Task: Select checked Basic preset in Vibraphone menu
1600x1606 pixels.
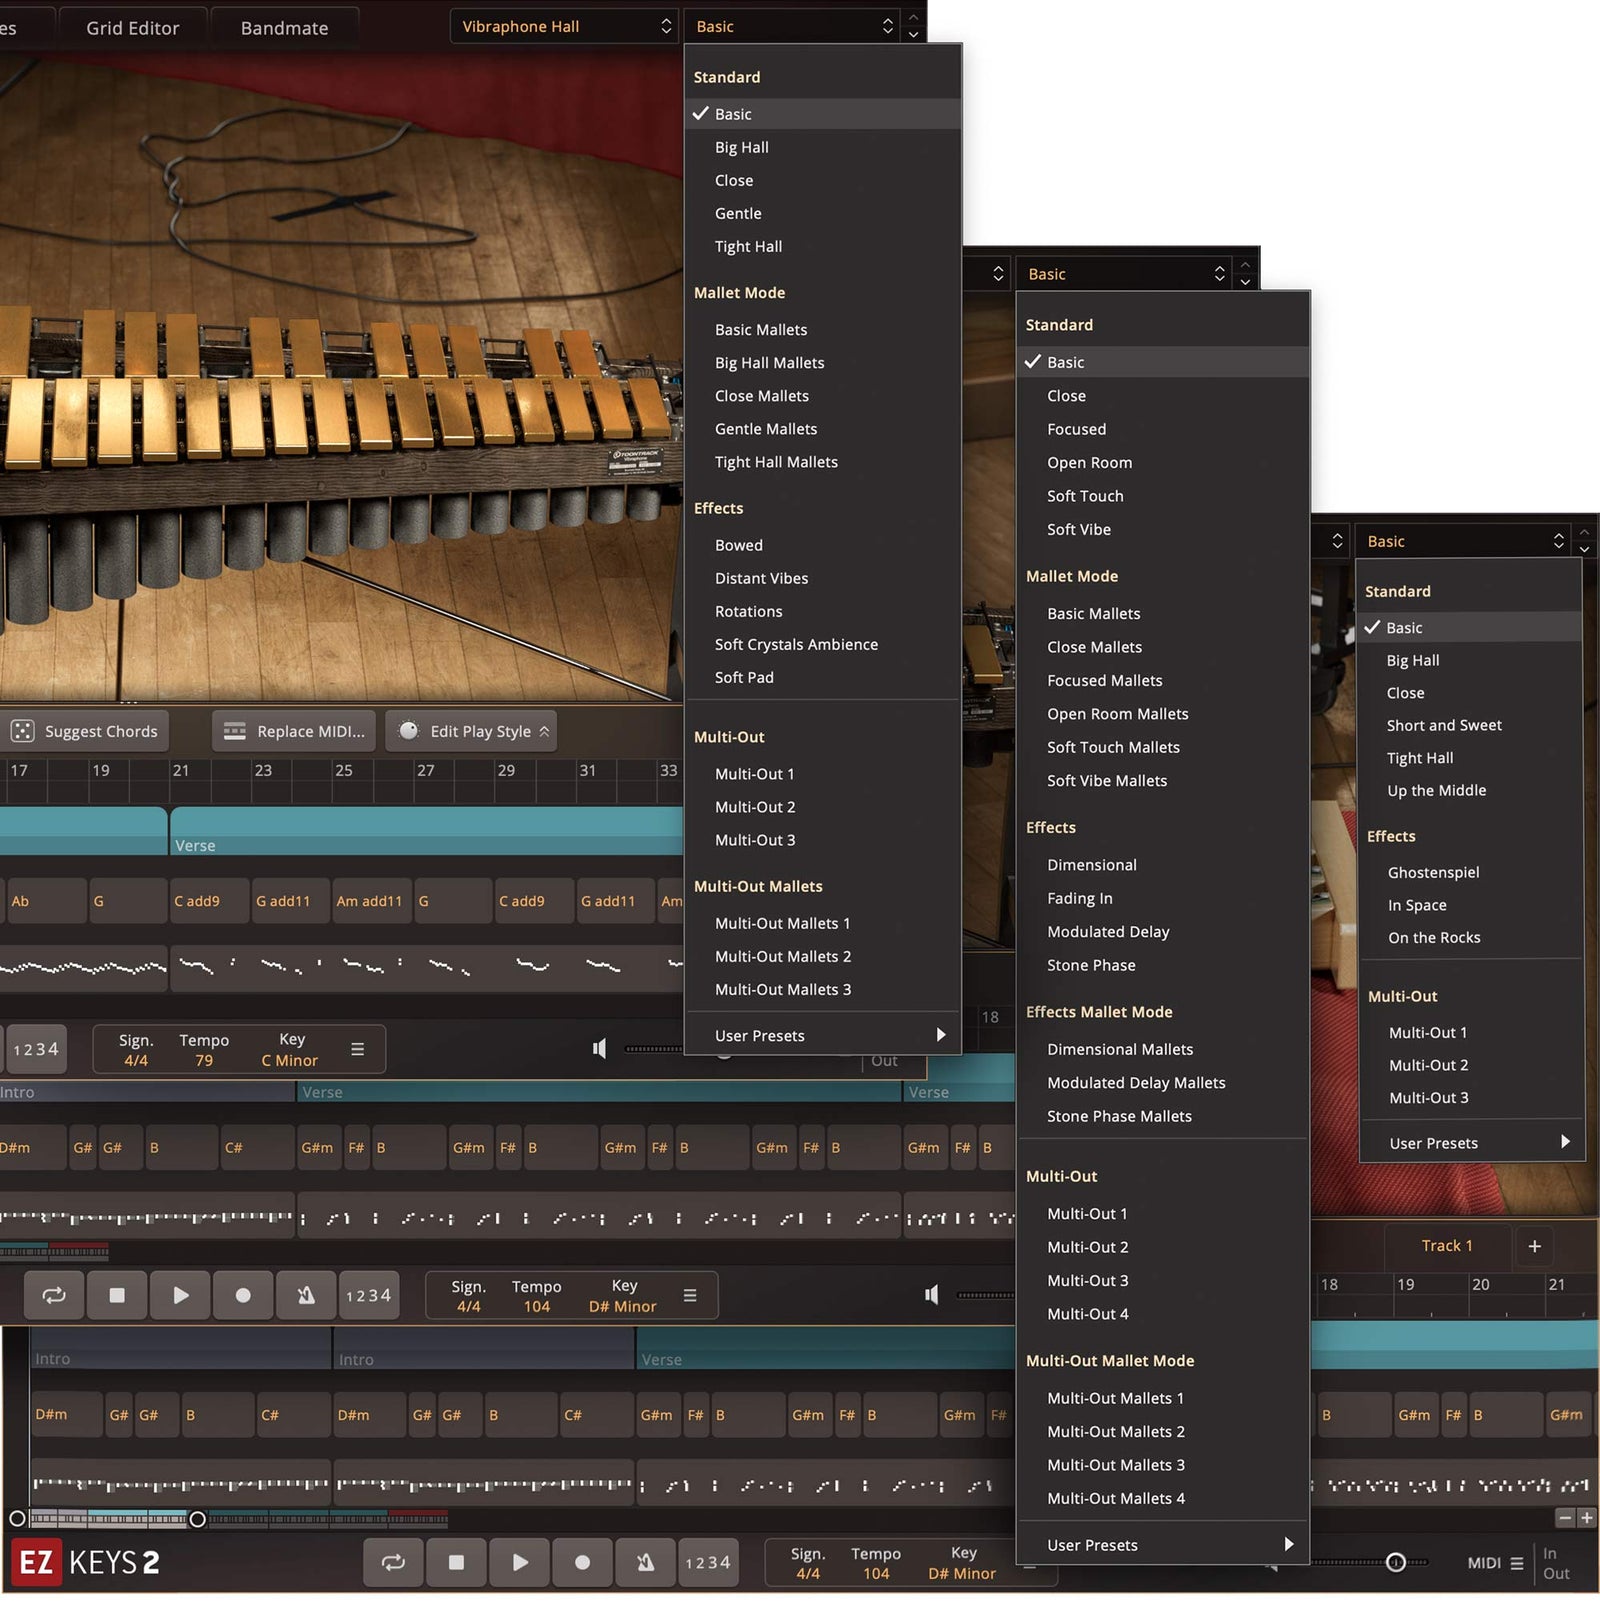Action: (822, 114)
